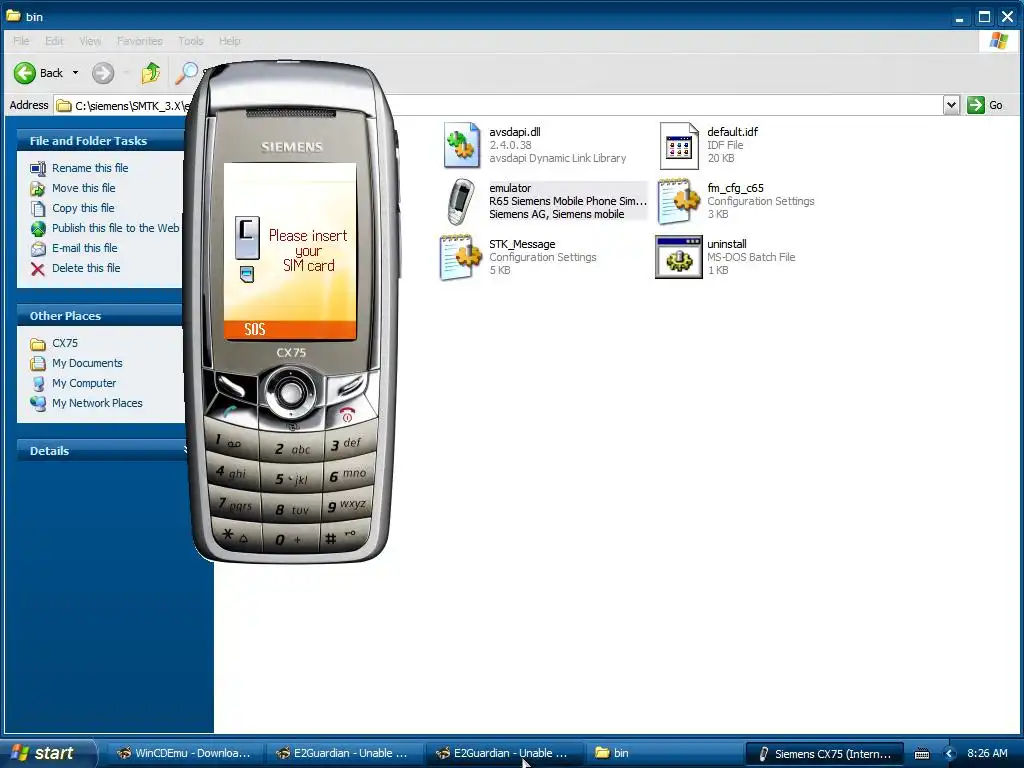Image resolution: width=1024 pixels, height=768 pixels.
Task: Click the Go button
Action: pos(985,105)
